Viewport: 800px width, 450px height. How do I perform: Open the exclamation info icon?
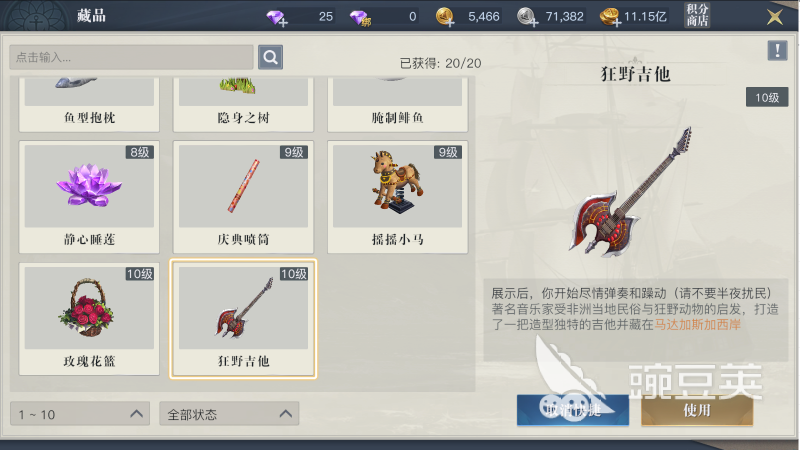(777, 50)
